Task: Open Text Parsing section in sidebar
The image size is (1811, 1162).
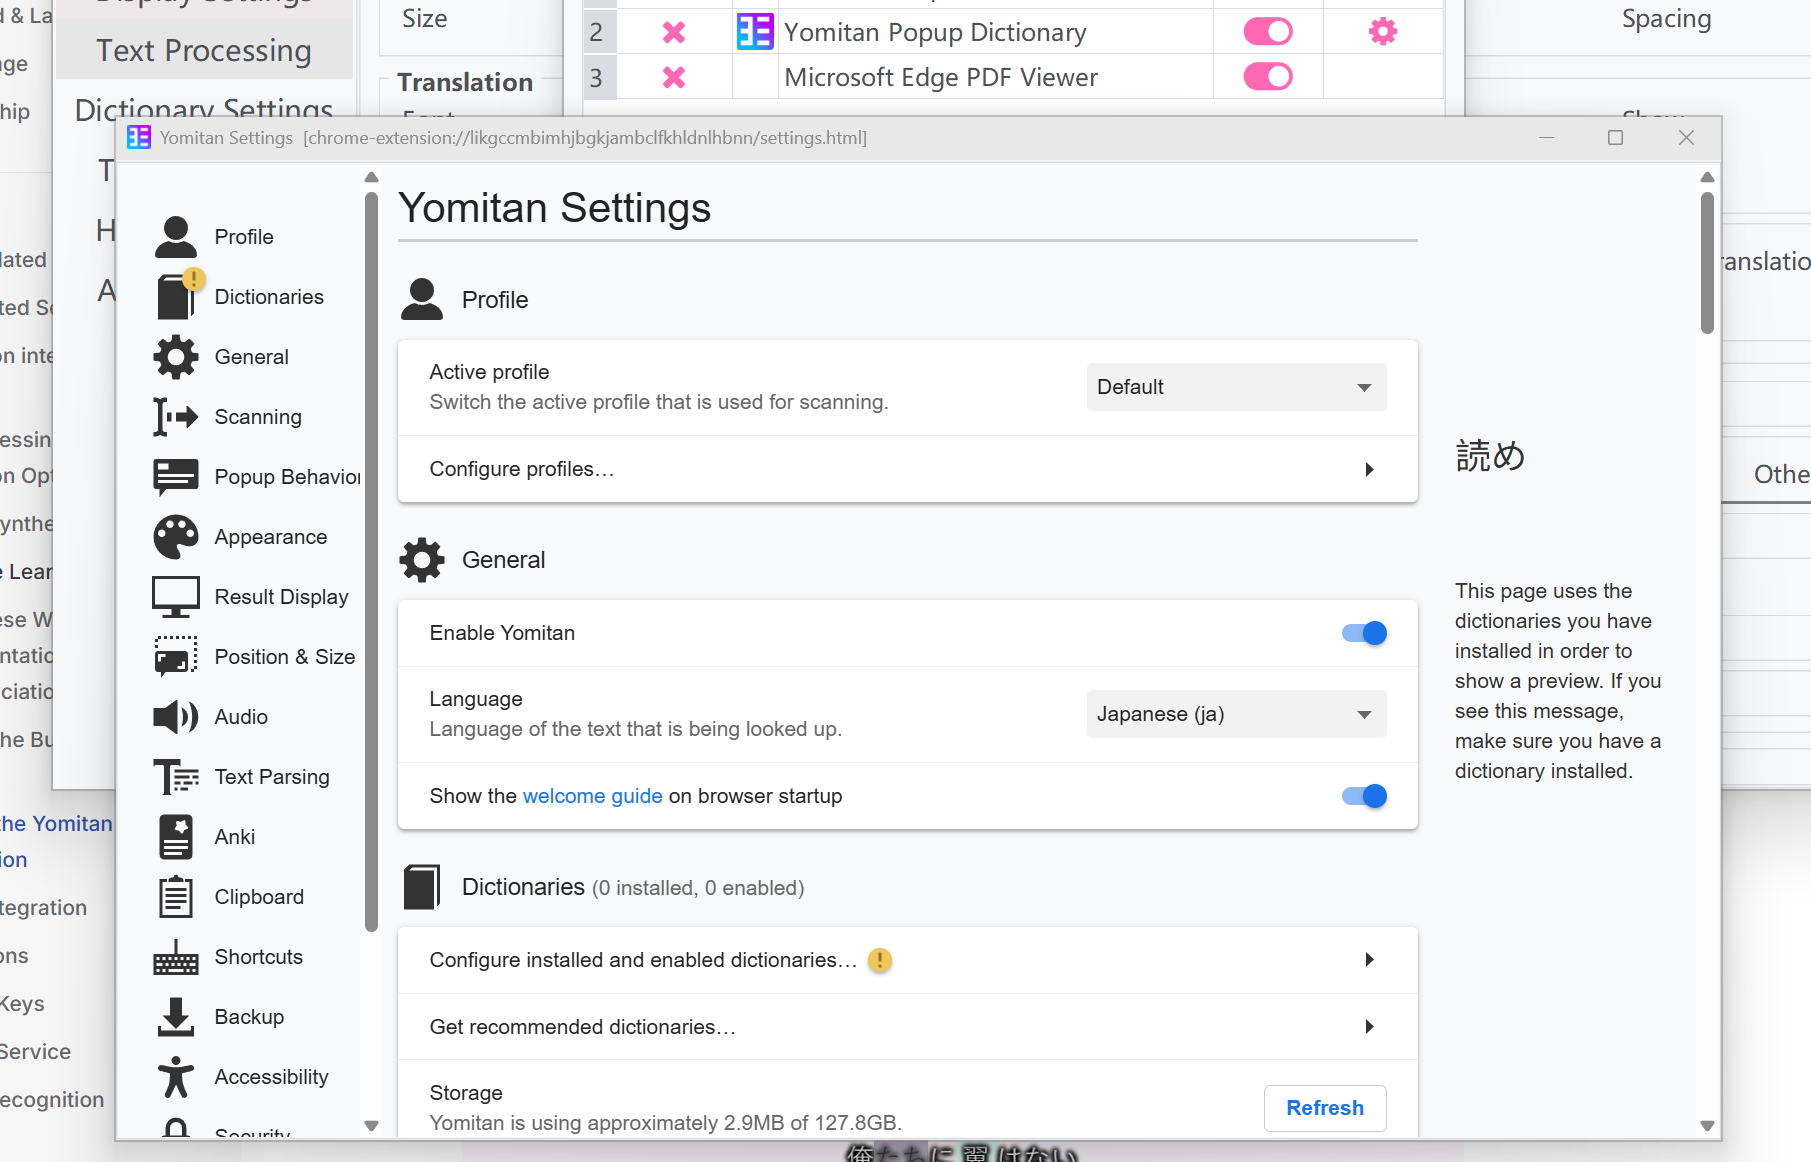Action: pos(272,777)
